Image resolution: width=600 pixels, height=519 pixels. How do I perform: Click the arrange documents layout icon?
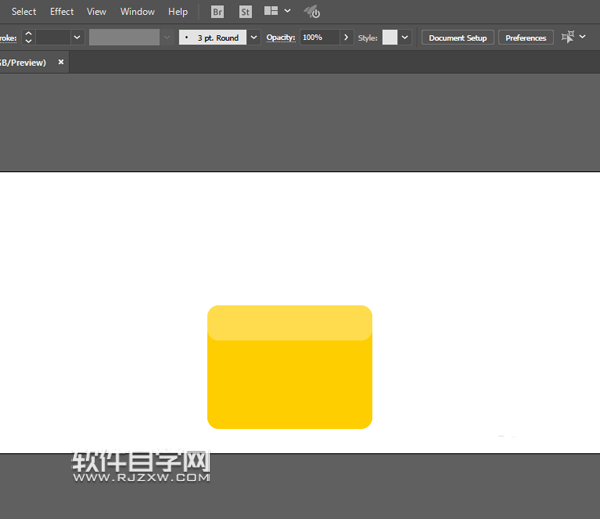272,12
